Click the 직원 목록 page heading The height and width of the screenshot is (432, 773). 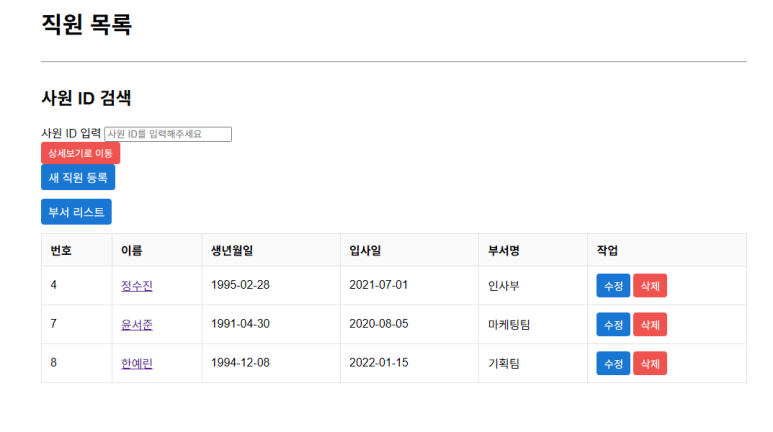coord(87,24)
